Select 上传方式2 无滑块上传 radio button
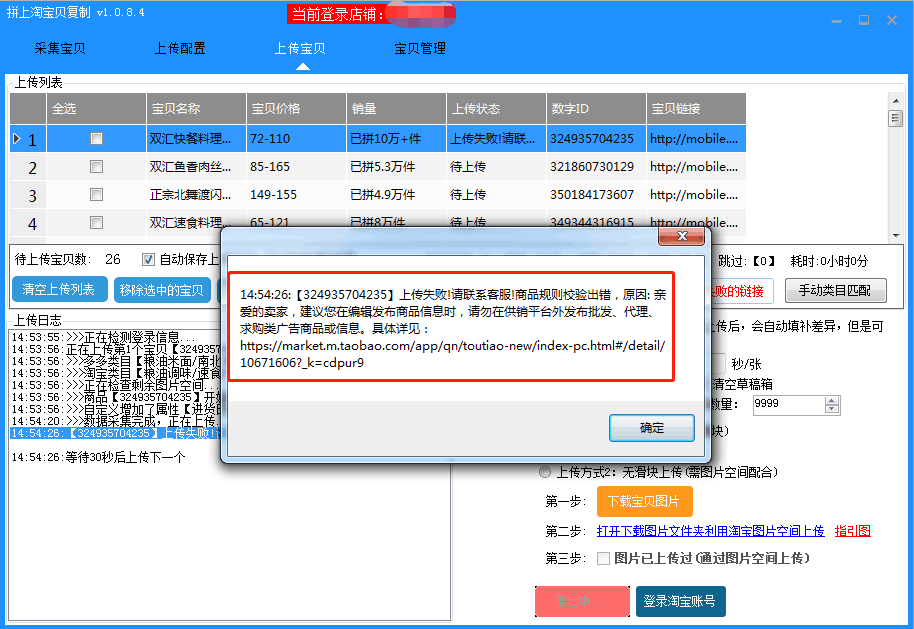The image size is (914, 629). (544, 472)
